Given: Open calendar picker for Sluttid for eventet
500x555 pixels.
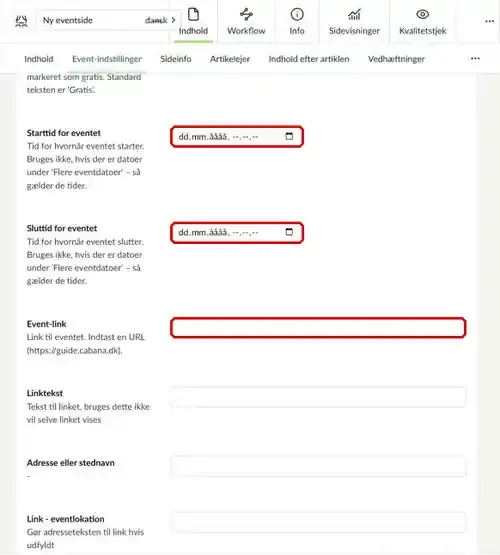Looking at the screenshot, I should pyautogui.click(x=289, y=232).
